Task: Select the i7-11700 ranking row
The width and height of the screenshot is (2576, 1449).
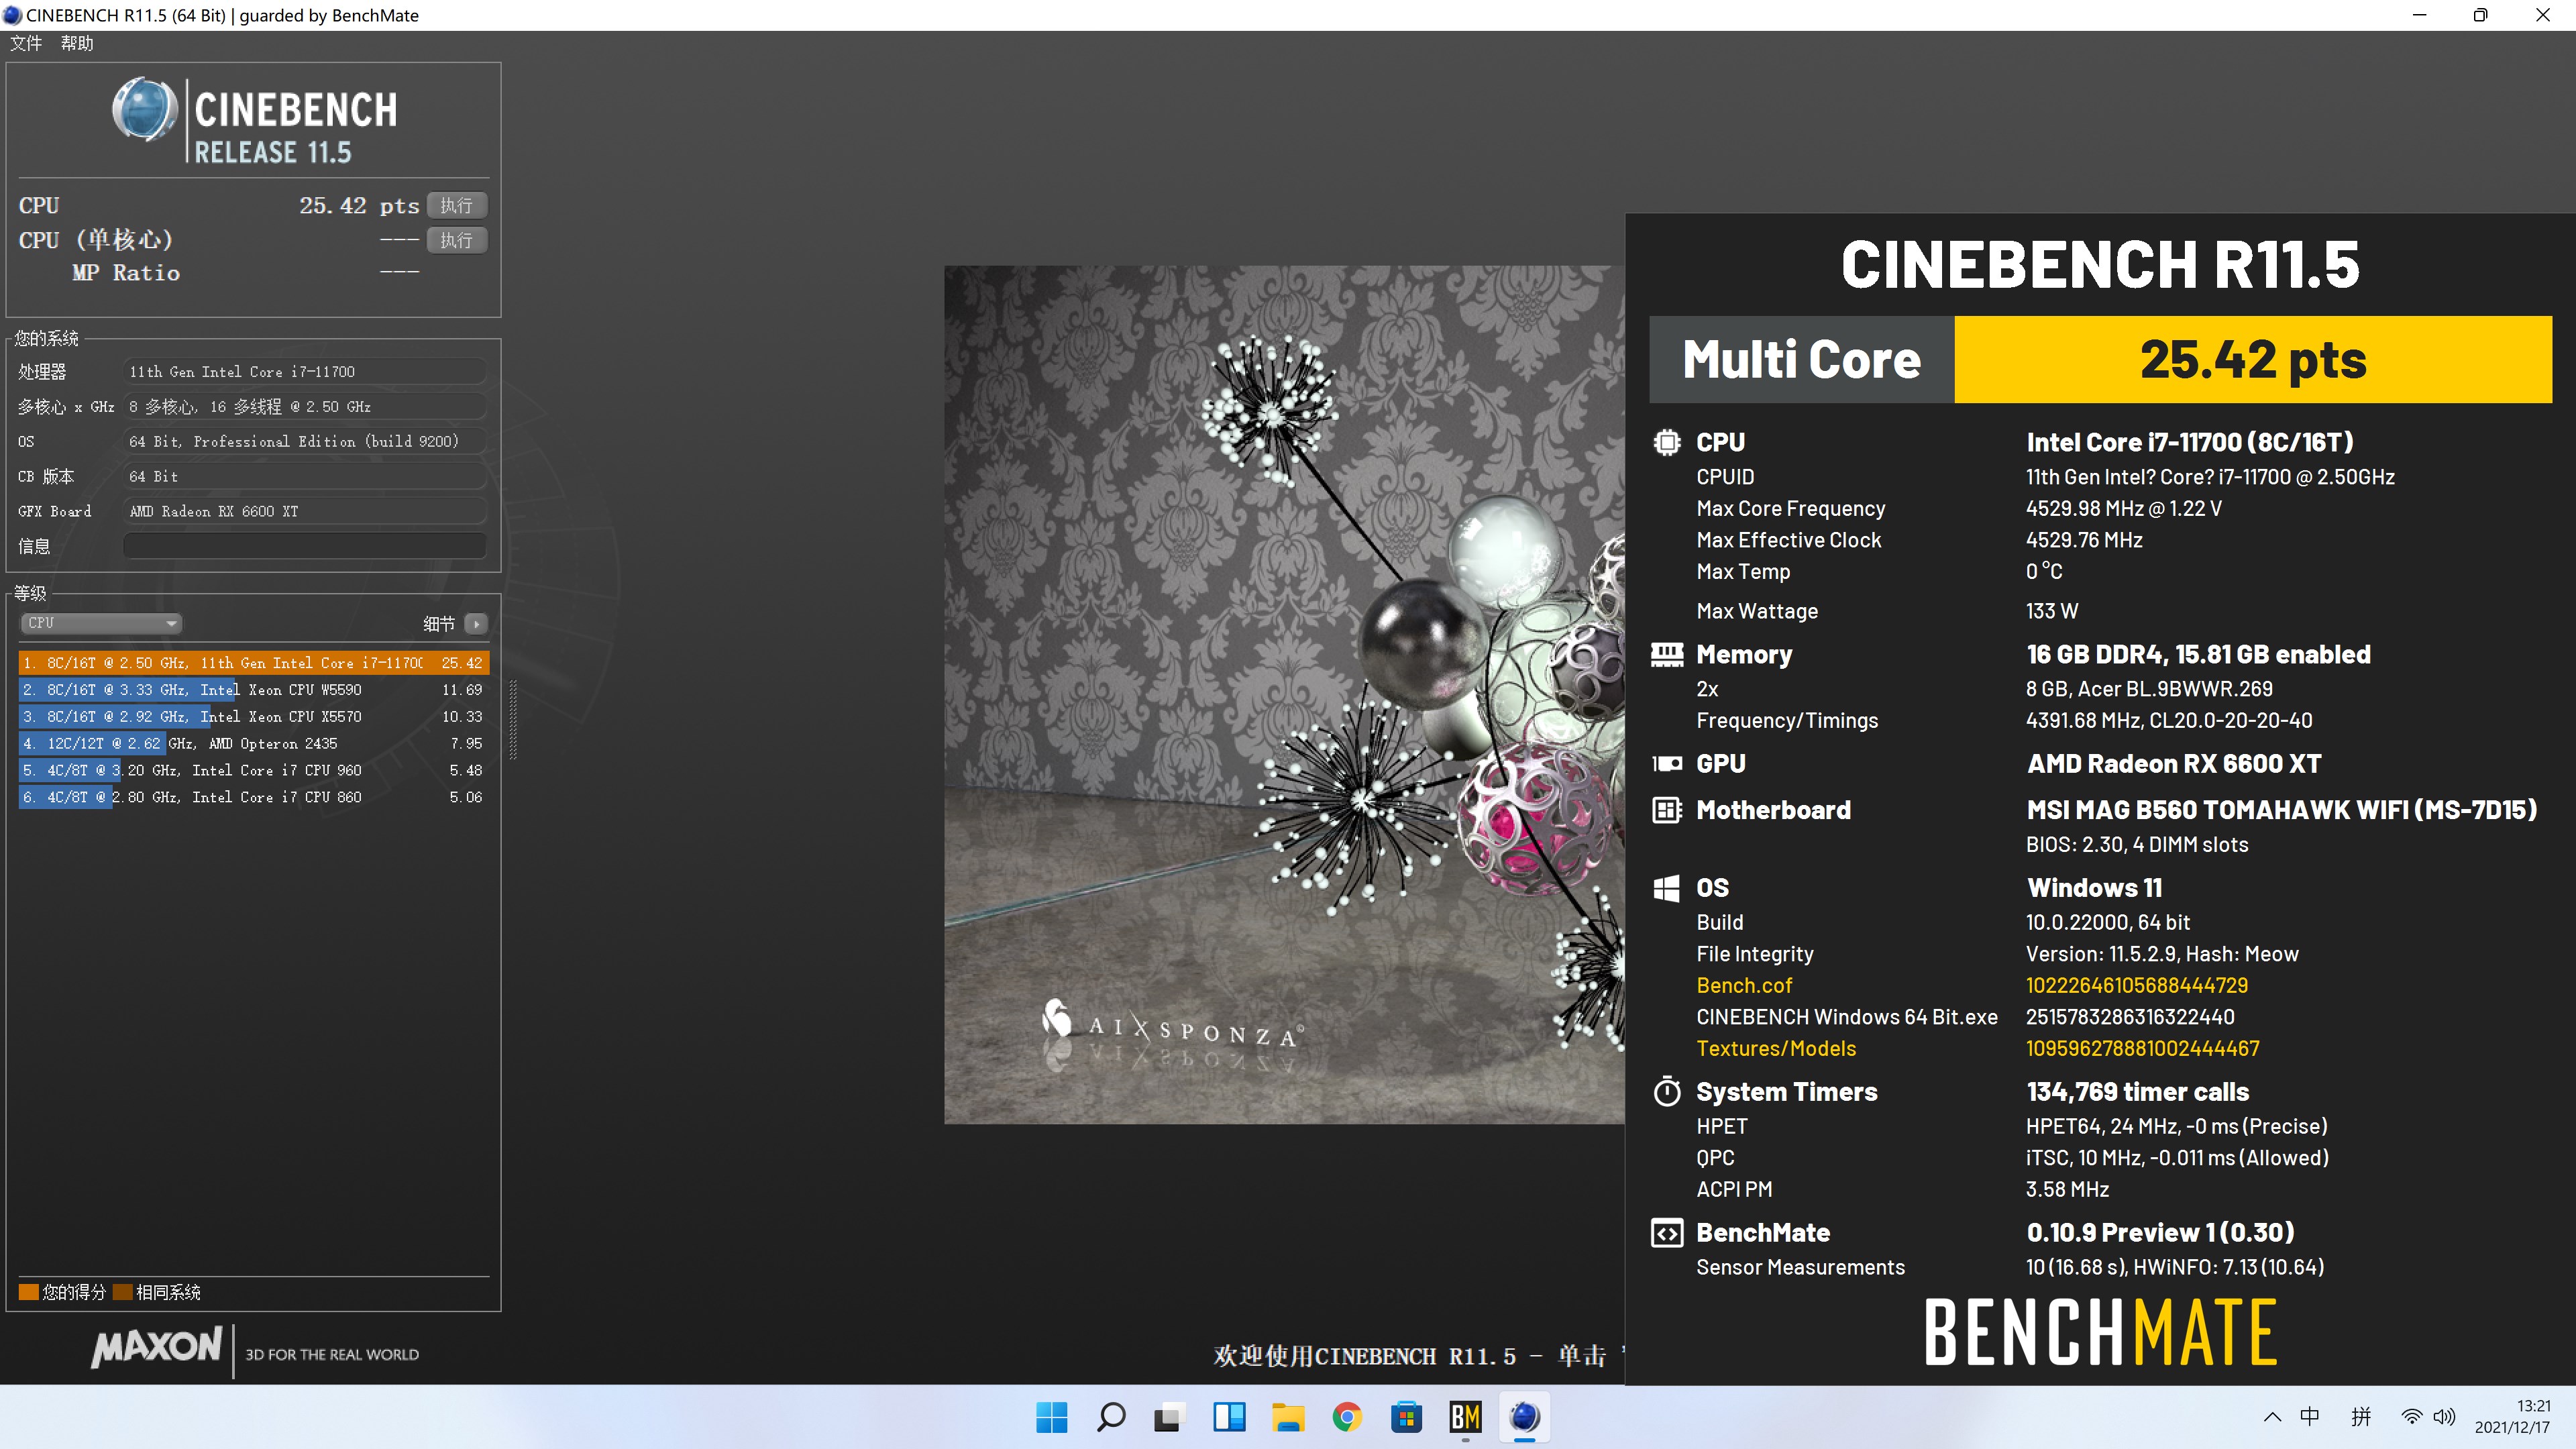Action: click(253, 663)
